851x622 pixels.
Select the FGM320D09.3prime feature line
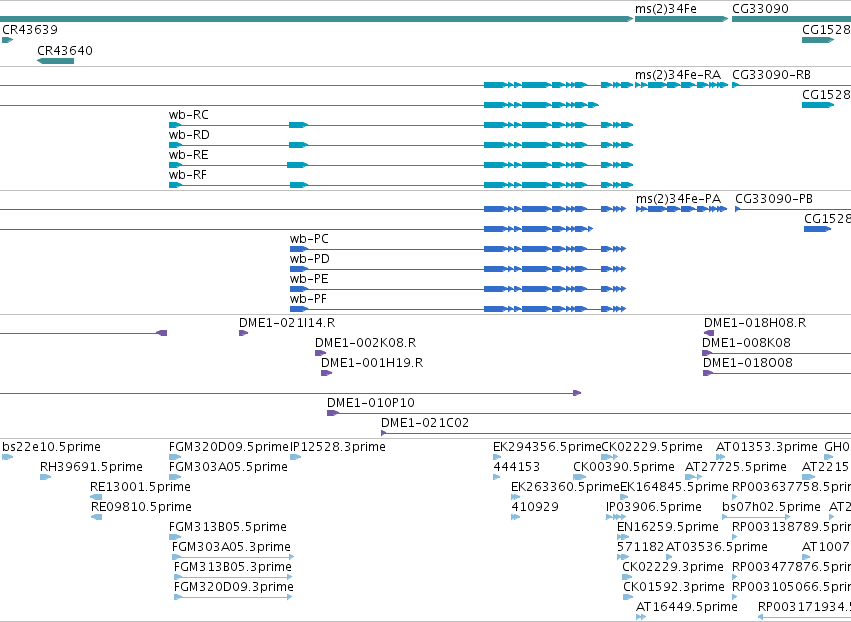(233, 597)
